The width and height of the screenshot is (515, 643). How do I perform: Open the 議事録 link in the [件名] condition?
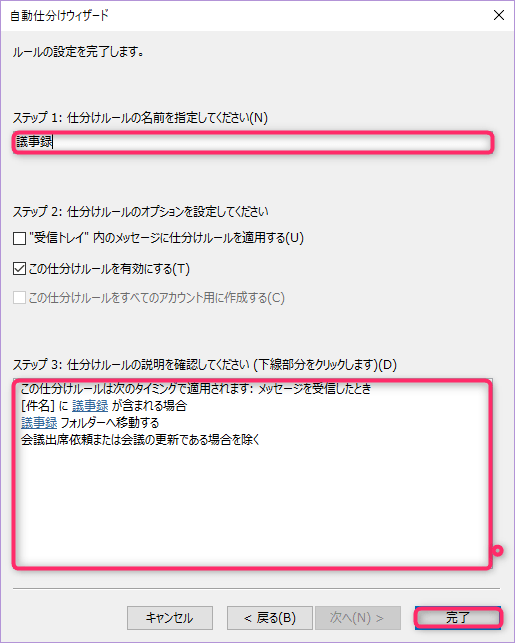(90, 406)
